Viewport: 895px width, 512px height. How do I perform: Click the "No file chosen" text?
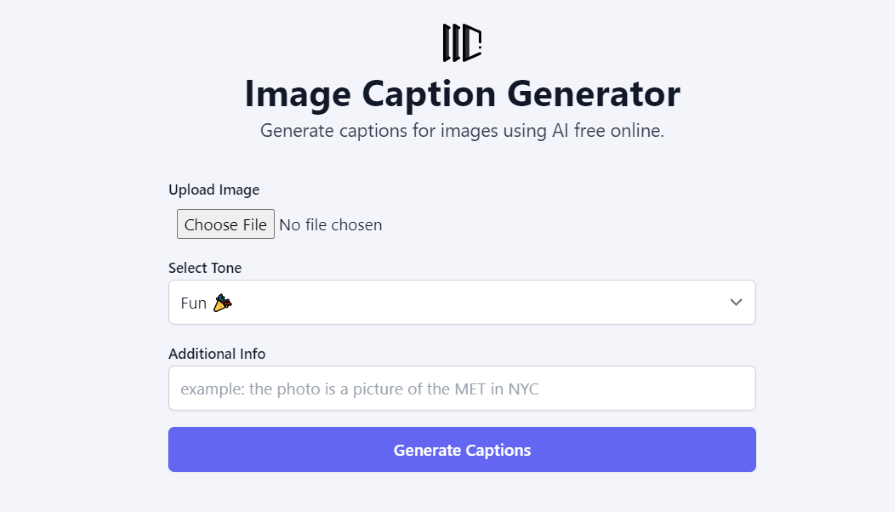[x=330, y=225]
